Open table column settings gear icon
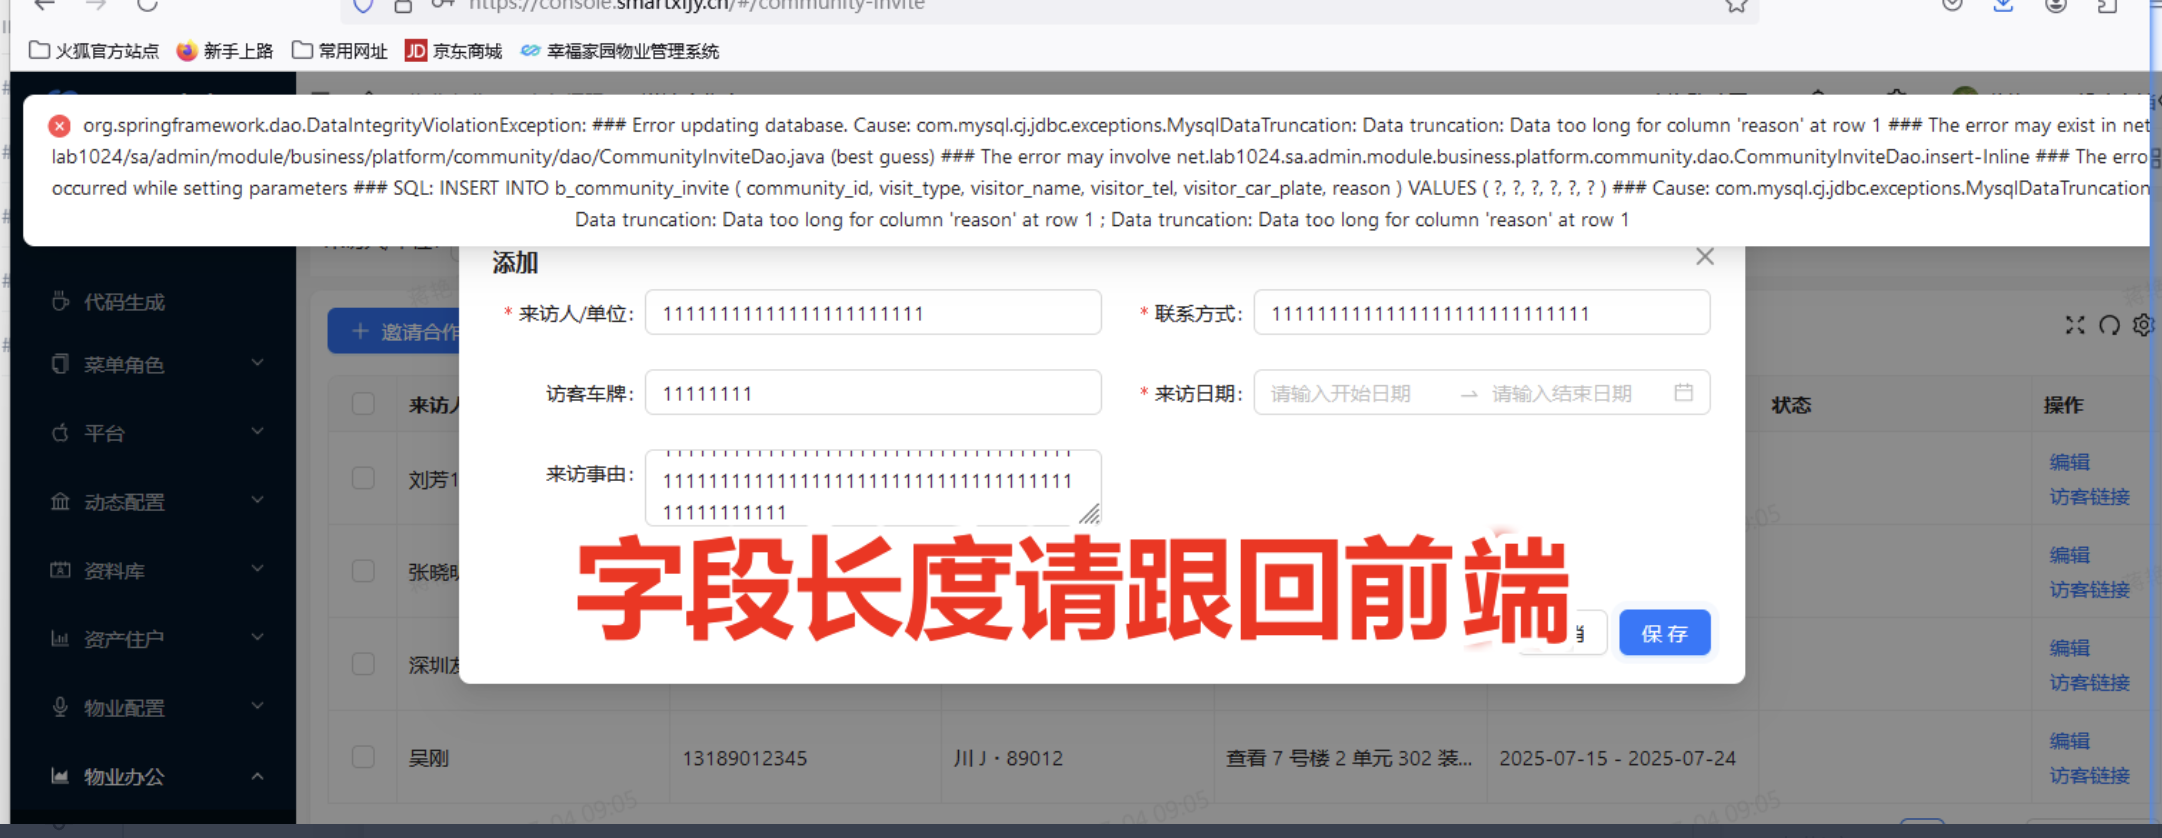This screenshot has width=2162, height=838. (2143, 325)
